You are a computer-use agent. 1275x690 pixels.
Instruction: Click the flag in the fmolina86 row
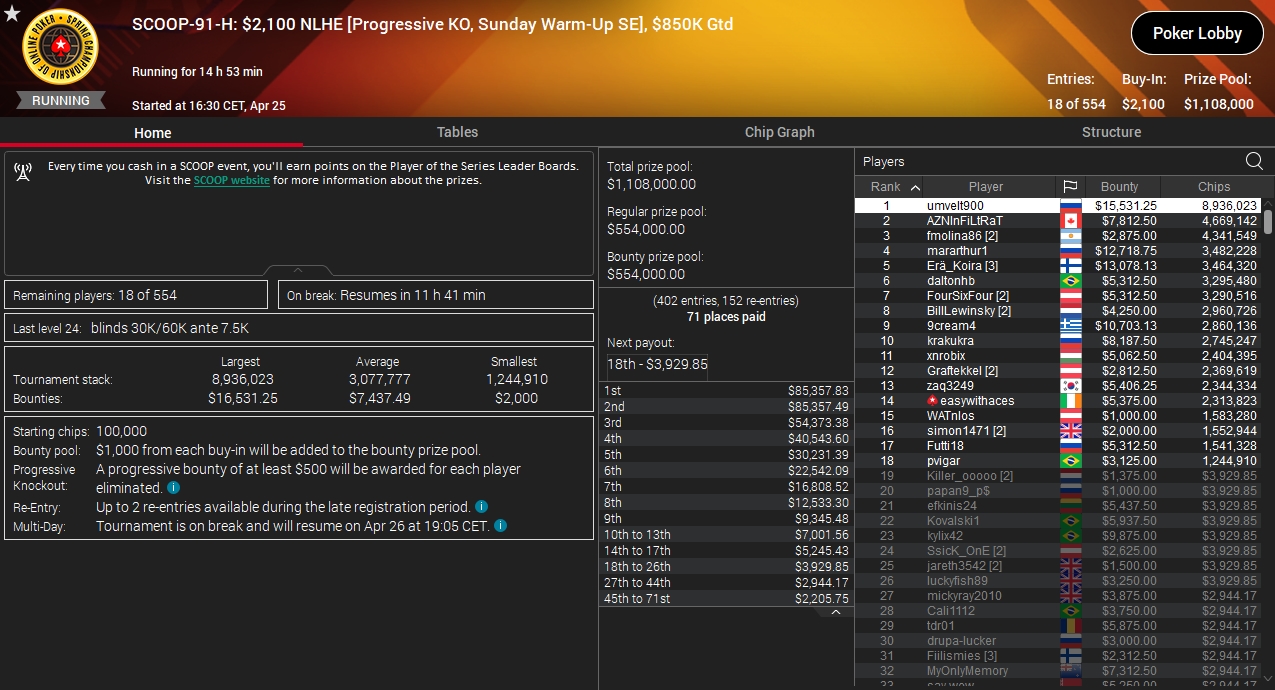coord(1069,236)
